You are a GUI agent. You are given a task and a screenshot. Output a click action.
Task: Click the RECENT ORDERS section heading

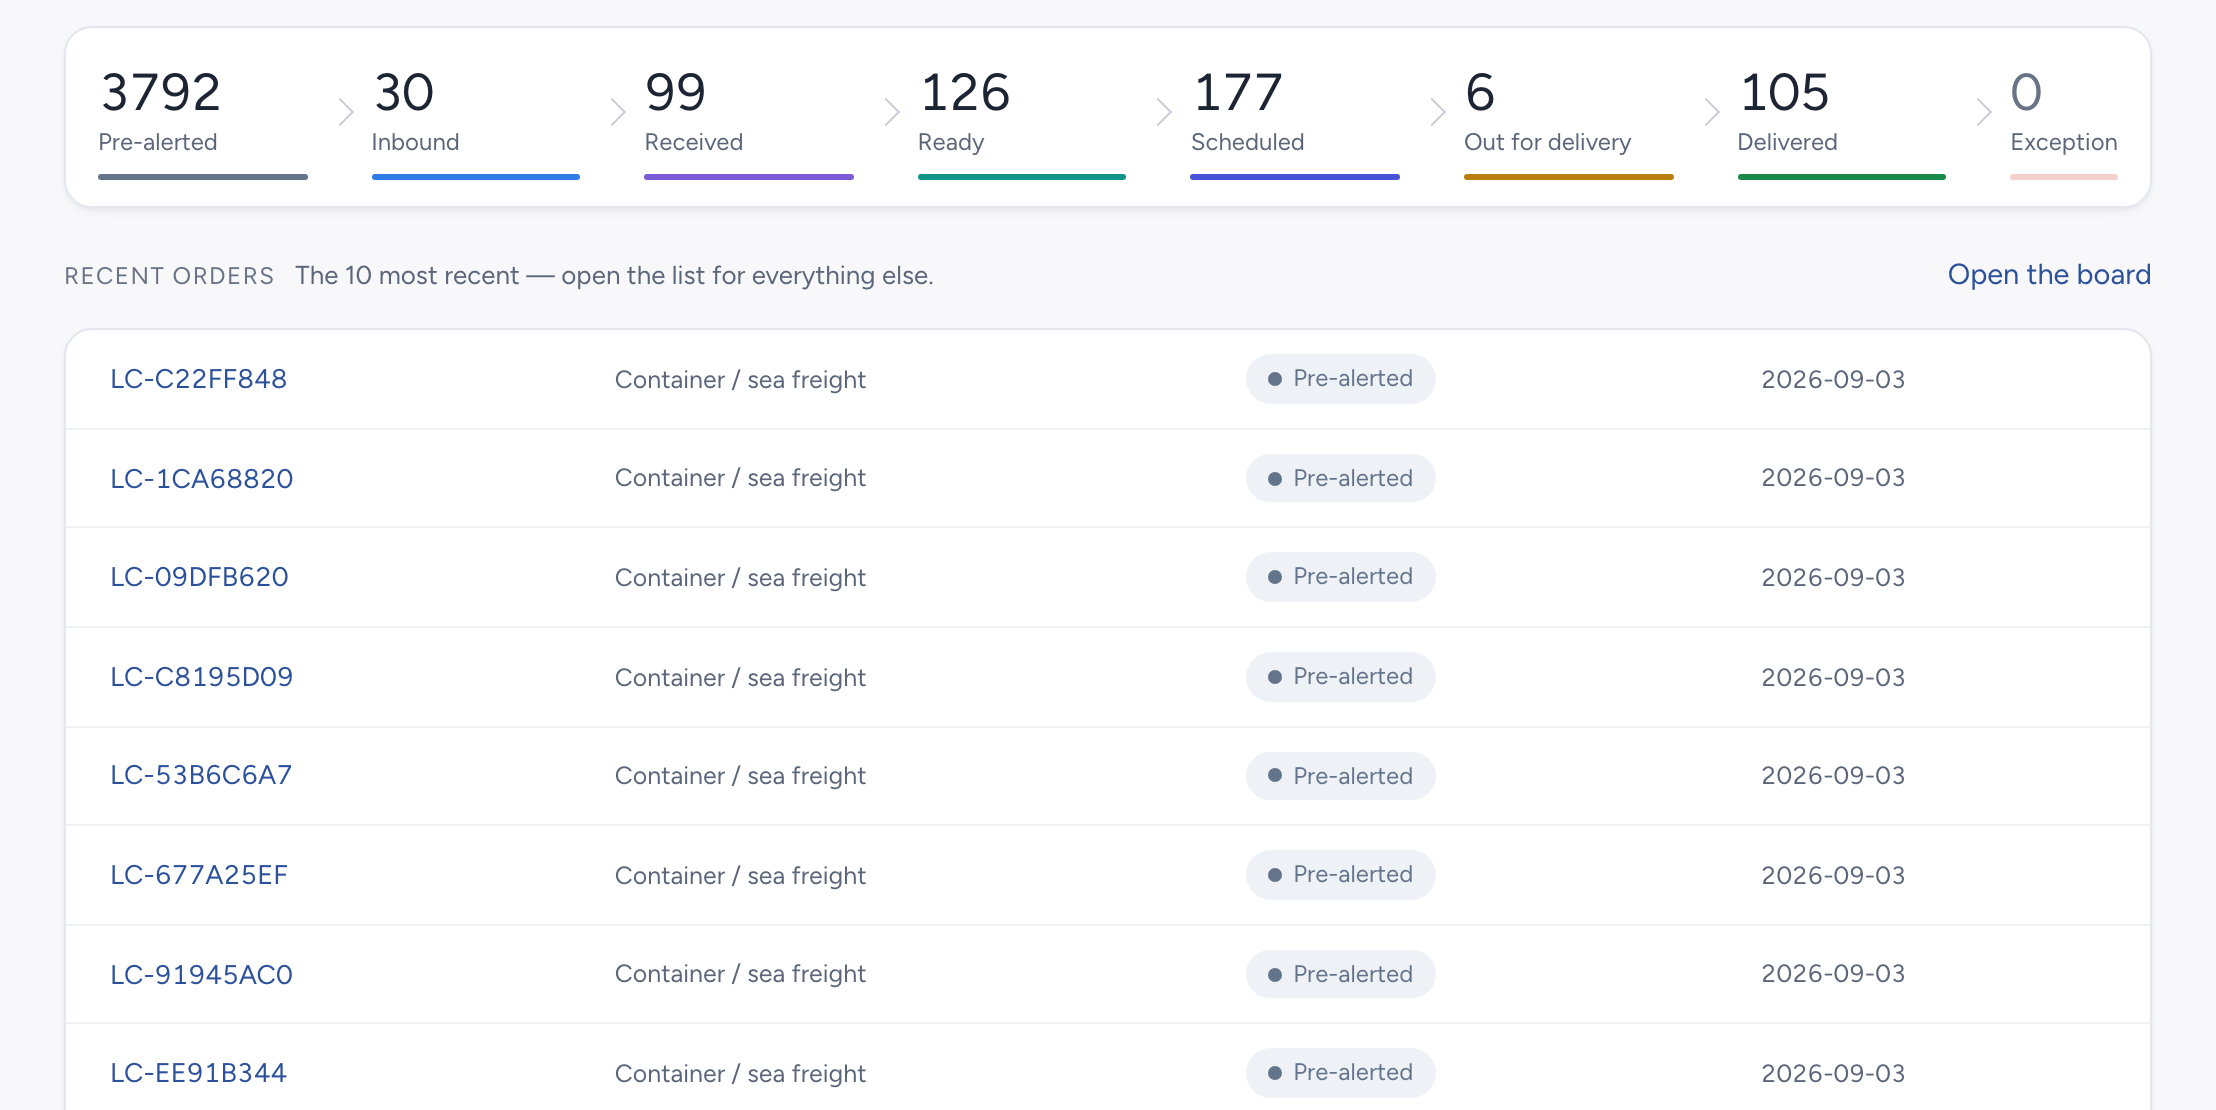(169, 276)
